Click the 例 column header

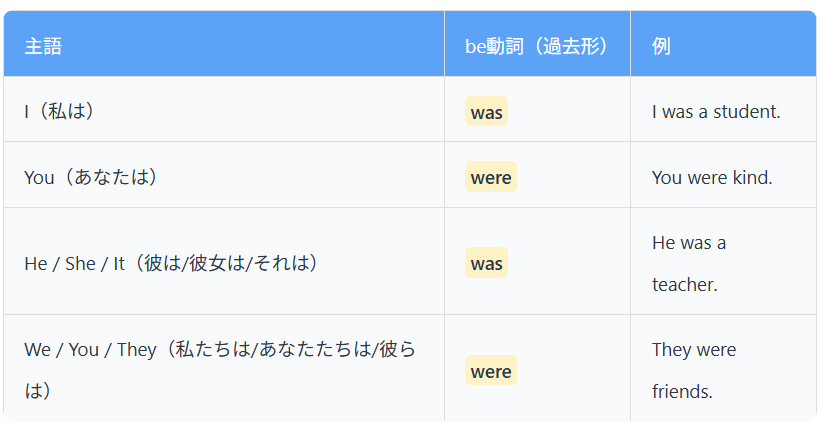[x=661, y=46]
